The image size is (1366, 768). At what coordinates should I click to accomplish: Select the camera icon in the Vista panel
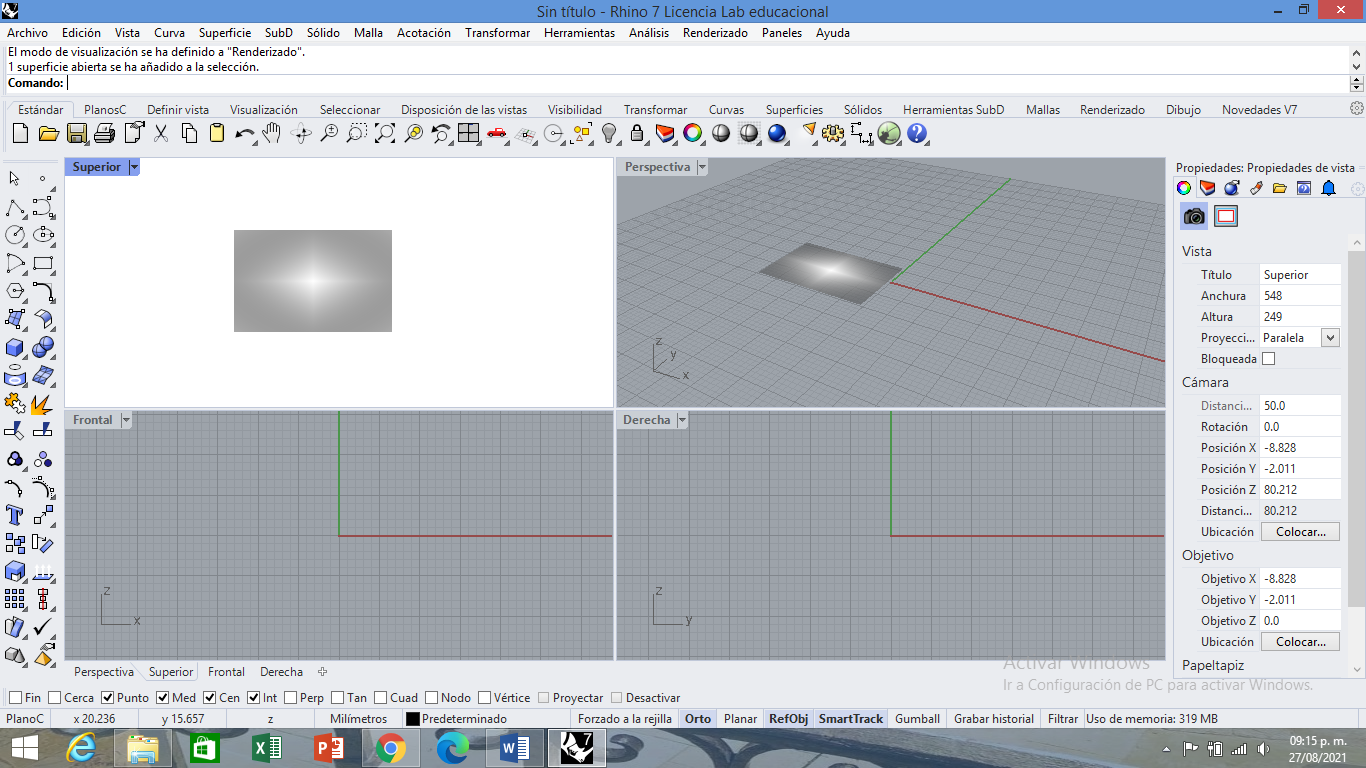(x=1194, y=216)
